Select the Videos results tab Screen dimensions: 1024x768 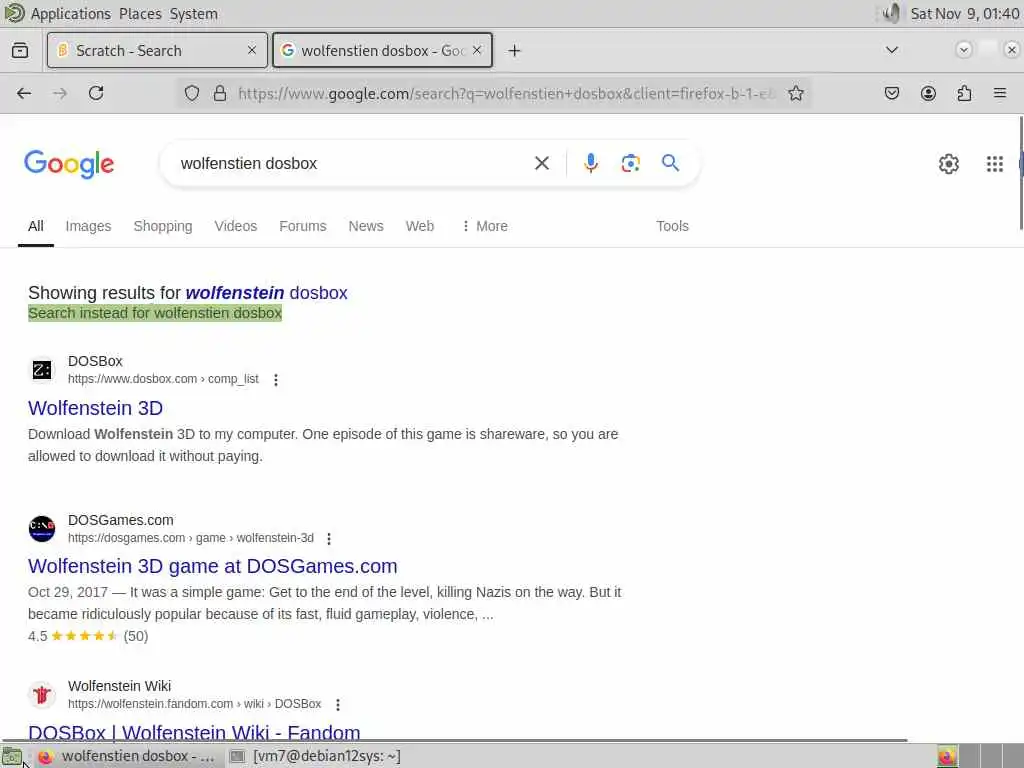tap(236, 226)
